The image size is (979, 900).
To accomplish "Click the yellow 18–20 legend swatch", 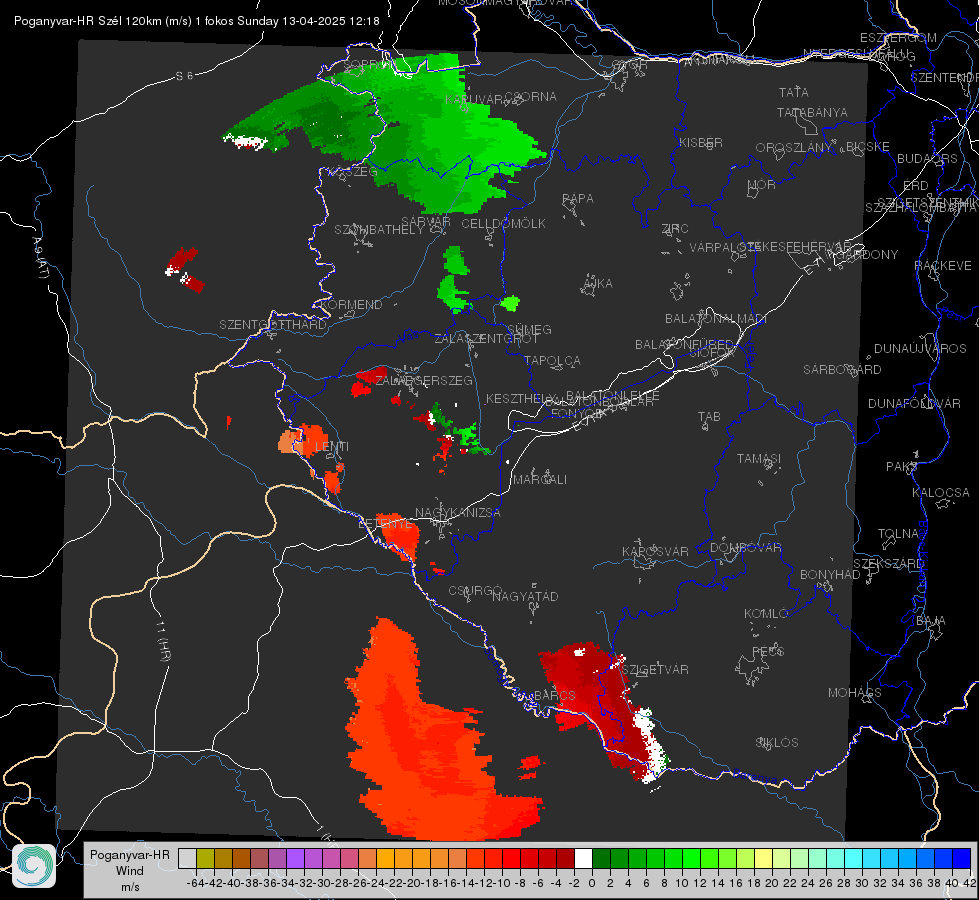I will click(x=764, y=858).
